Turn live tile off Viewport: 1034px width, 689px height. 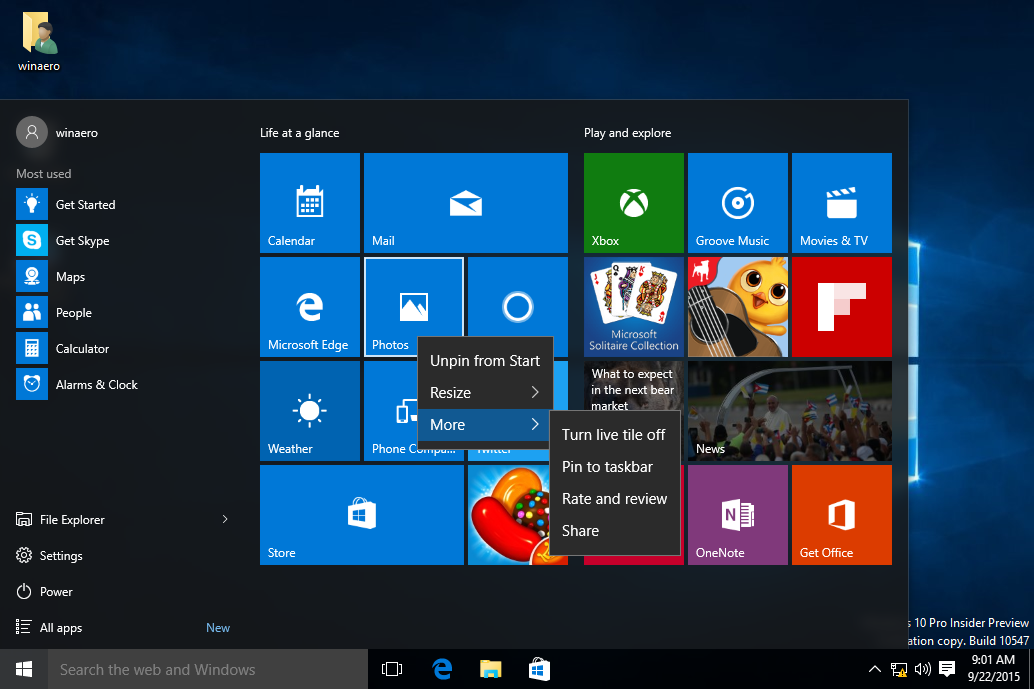[613, 435]
